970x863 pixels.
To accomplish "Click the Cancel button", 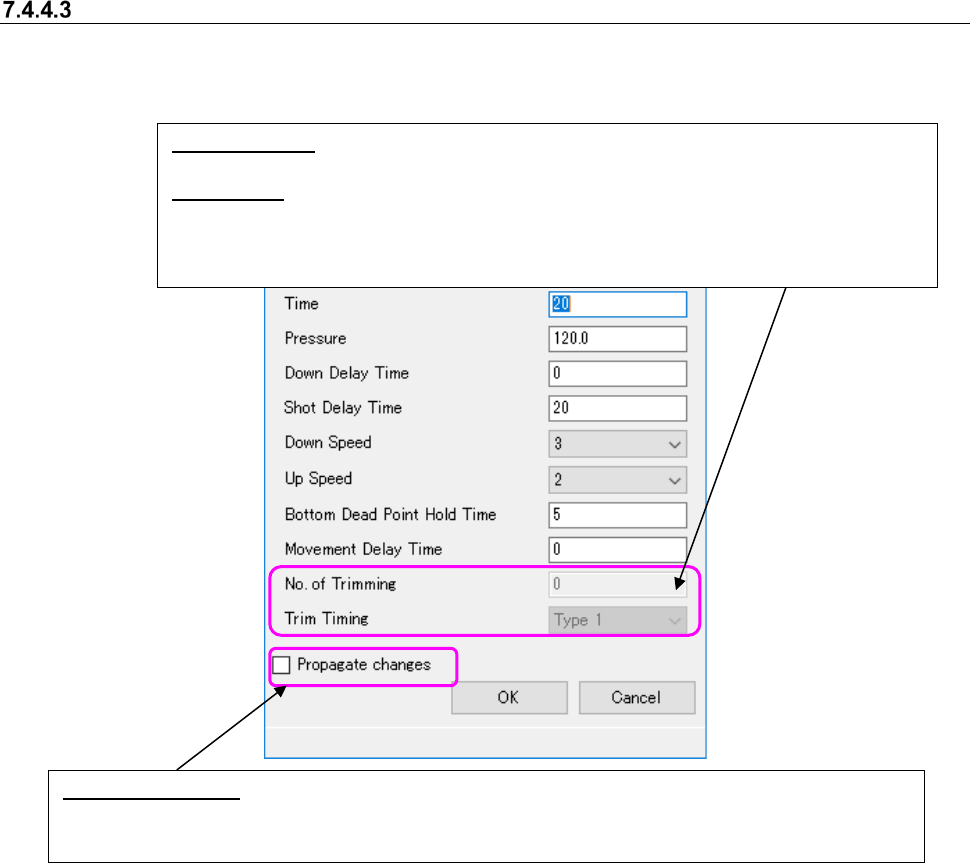I will click(637, 698).
